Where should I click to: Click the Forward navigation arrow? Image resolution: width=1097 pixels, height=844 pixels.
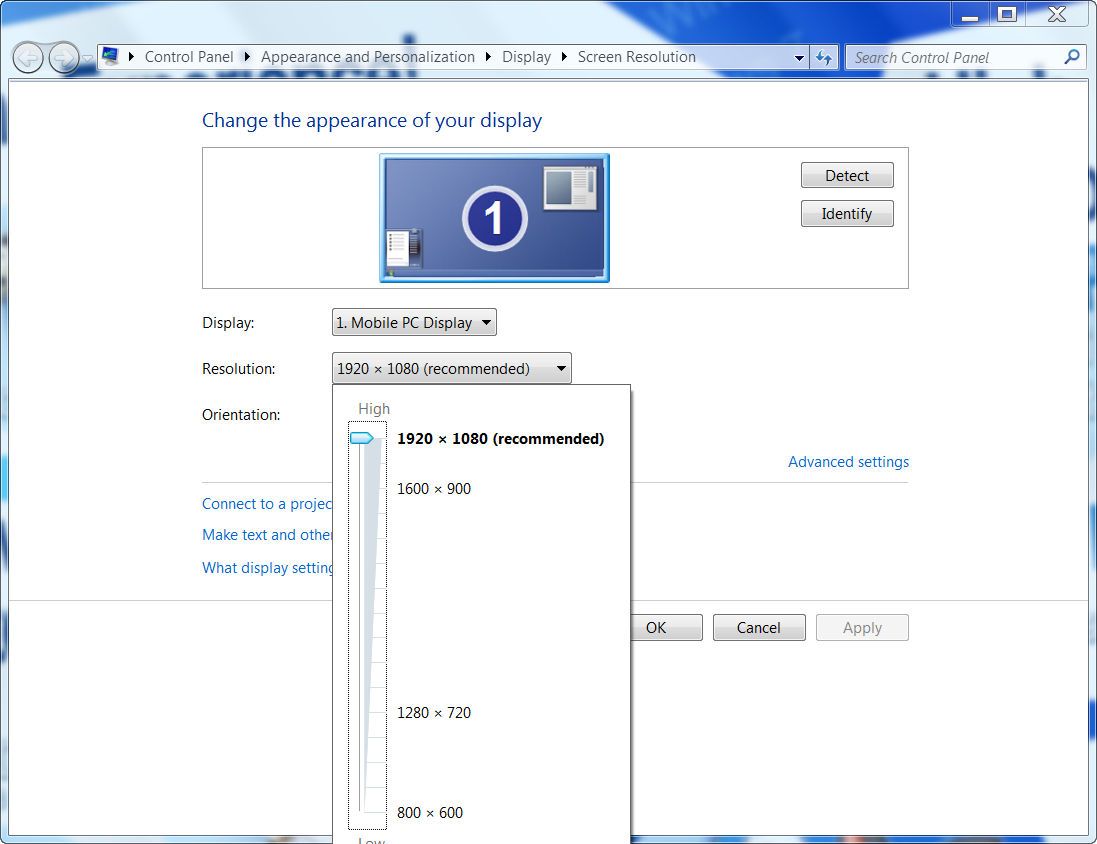pyautogui.click(x=63, y=58)
